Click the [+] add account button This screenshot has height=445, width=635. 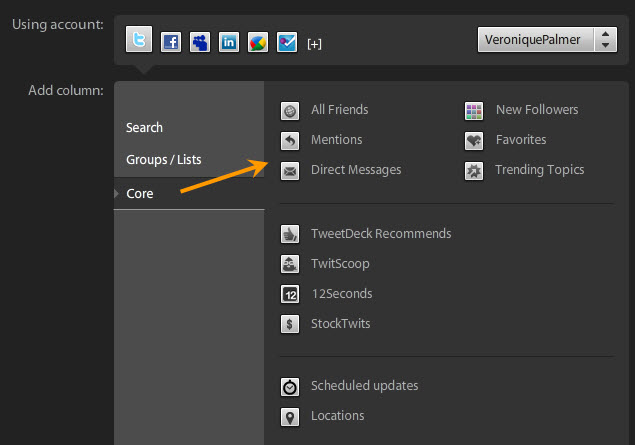click(x=314, y=44)
